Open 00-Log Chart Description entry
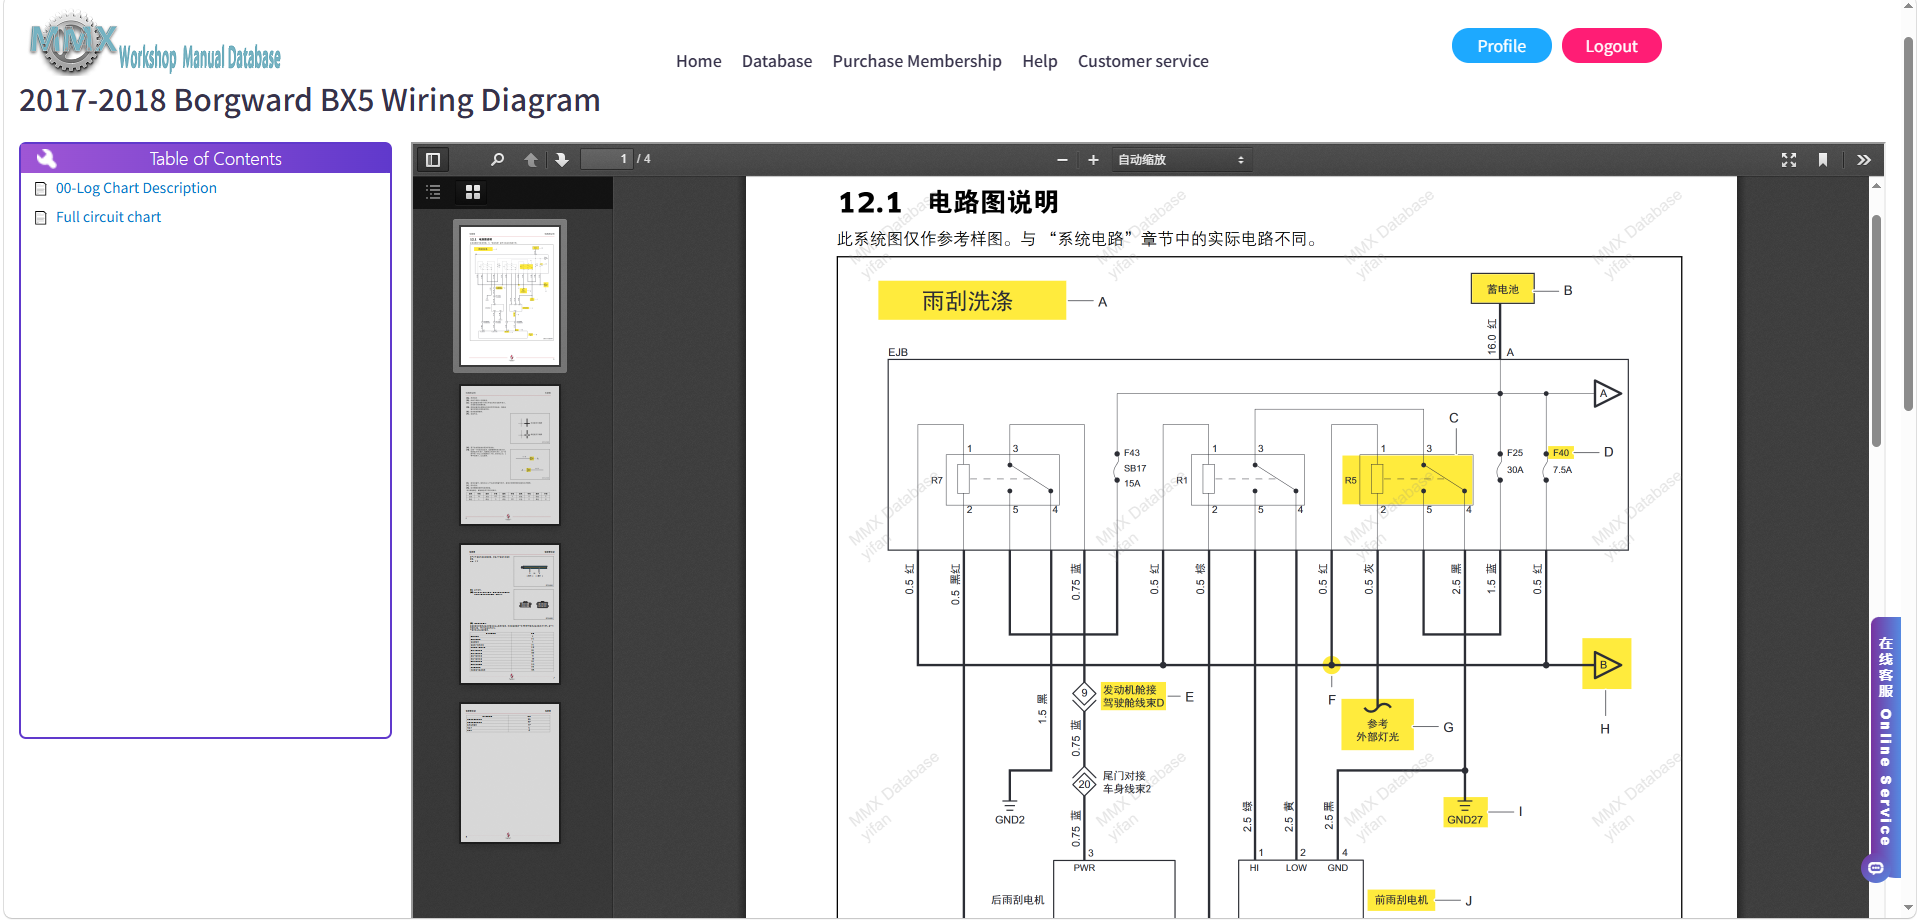Image resolution: width=1919 pixels, height=922 pixels. tap(136, 188)
